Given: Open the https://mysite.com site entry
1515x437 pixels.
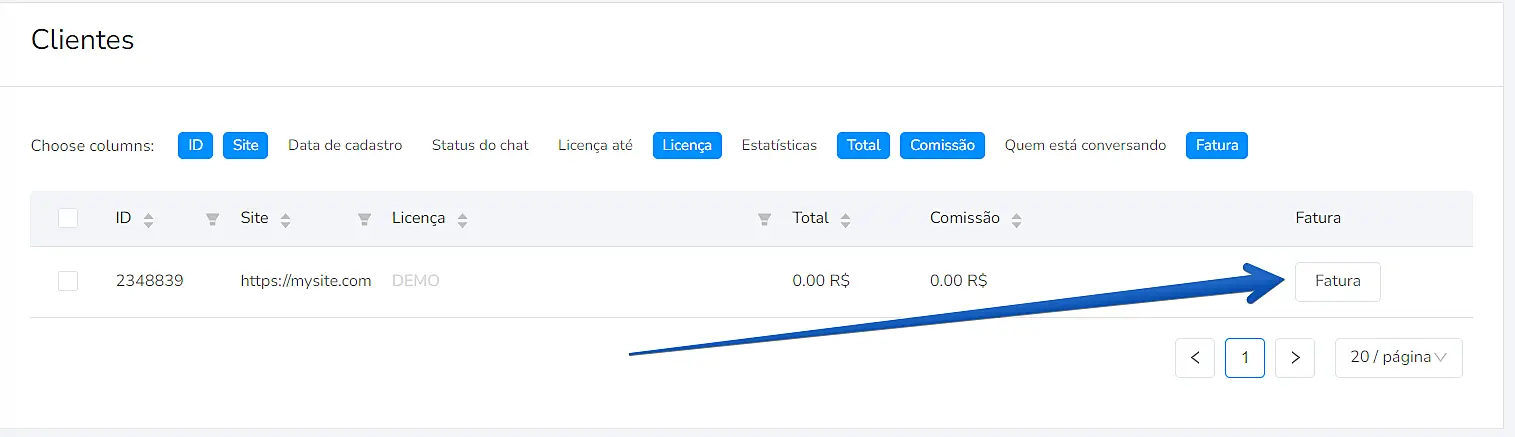Looking at the screenshot, I should coord(305,281).
